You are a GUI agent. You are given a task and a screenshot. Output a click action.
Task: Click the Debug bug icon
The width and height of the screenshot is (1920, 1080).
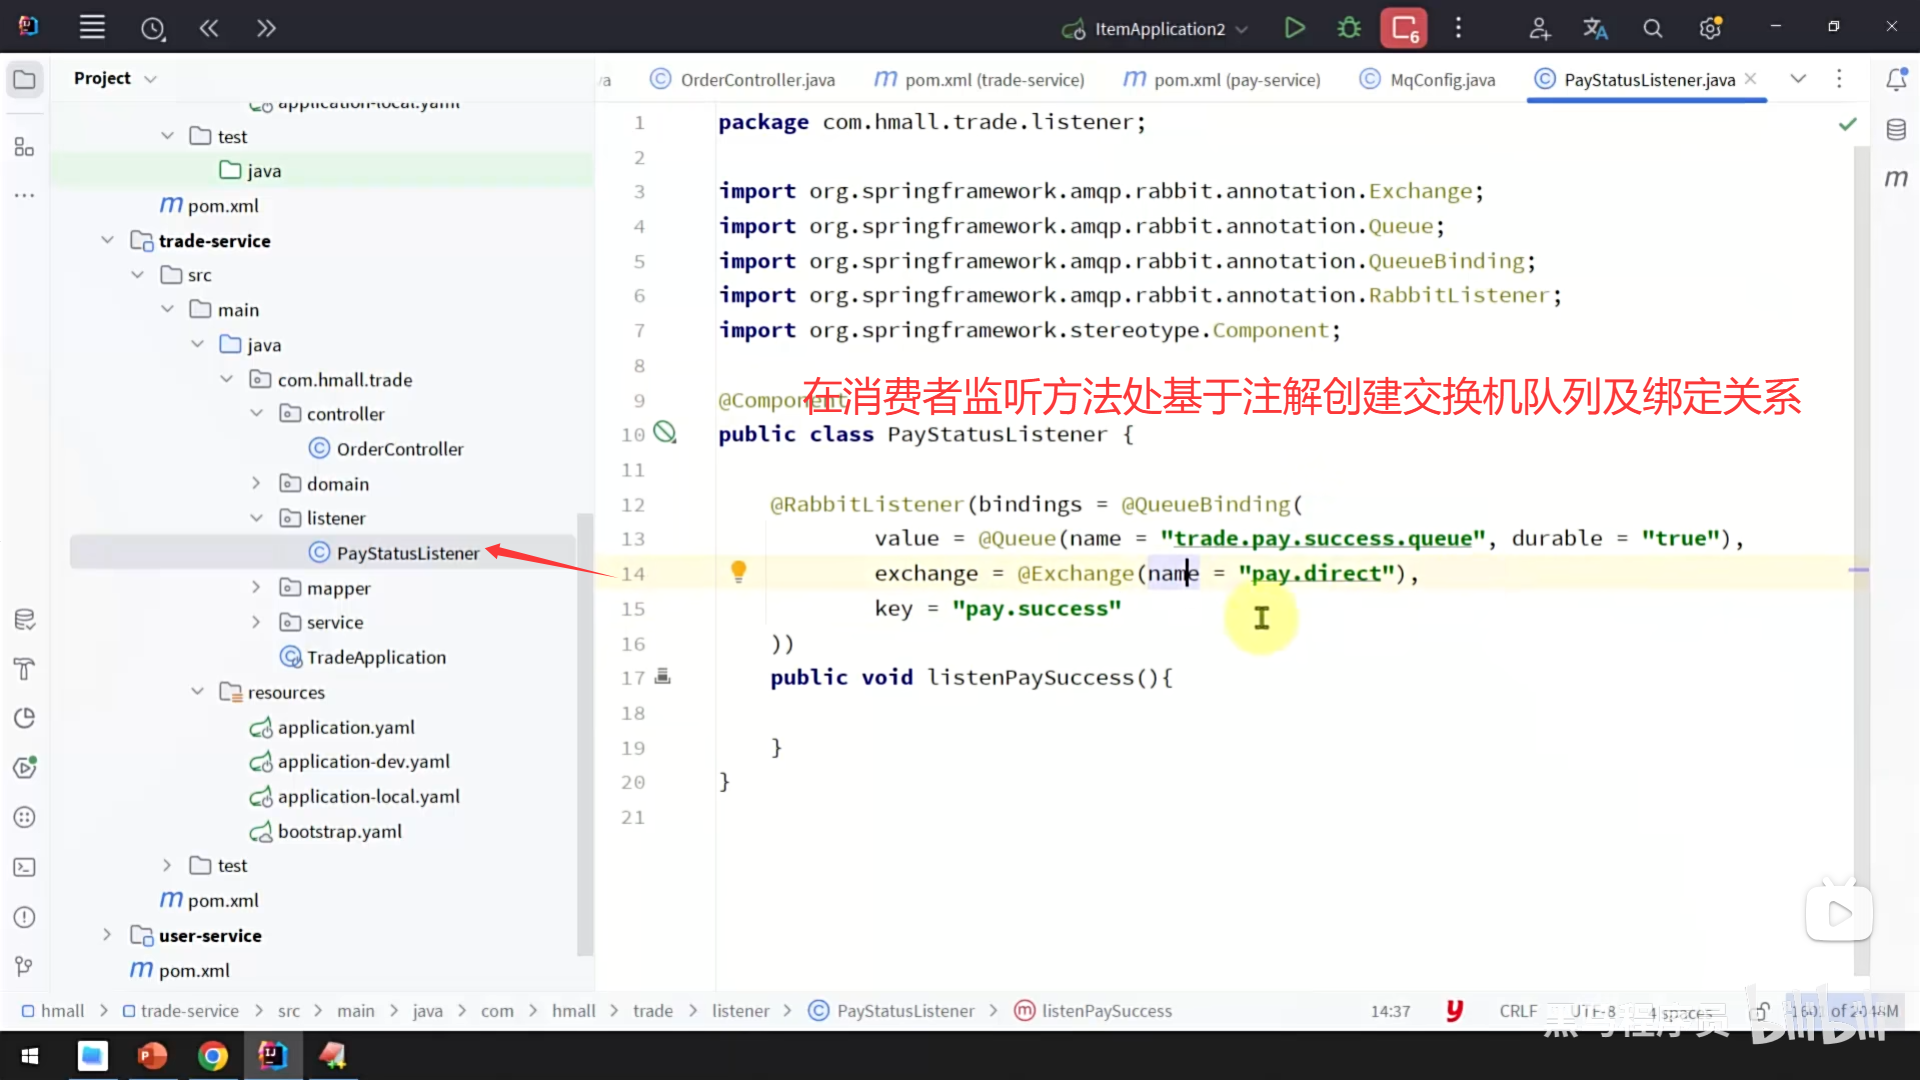coord(1349,28)
